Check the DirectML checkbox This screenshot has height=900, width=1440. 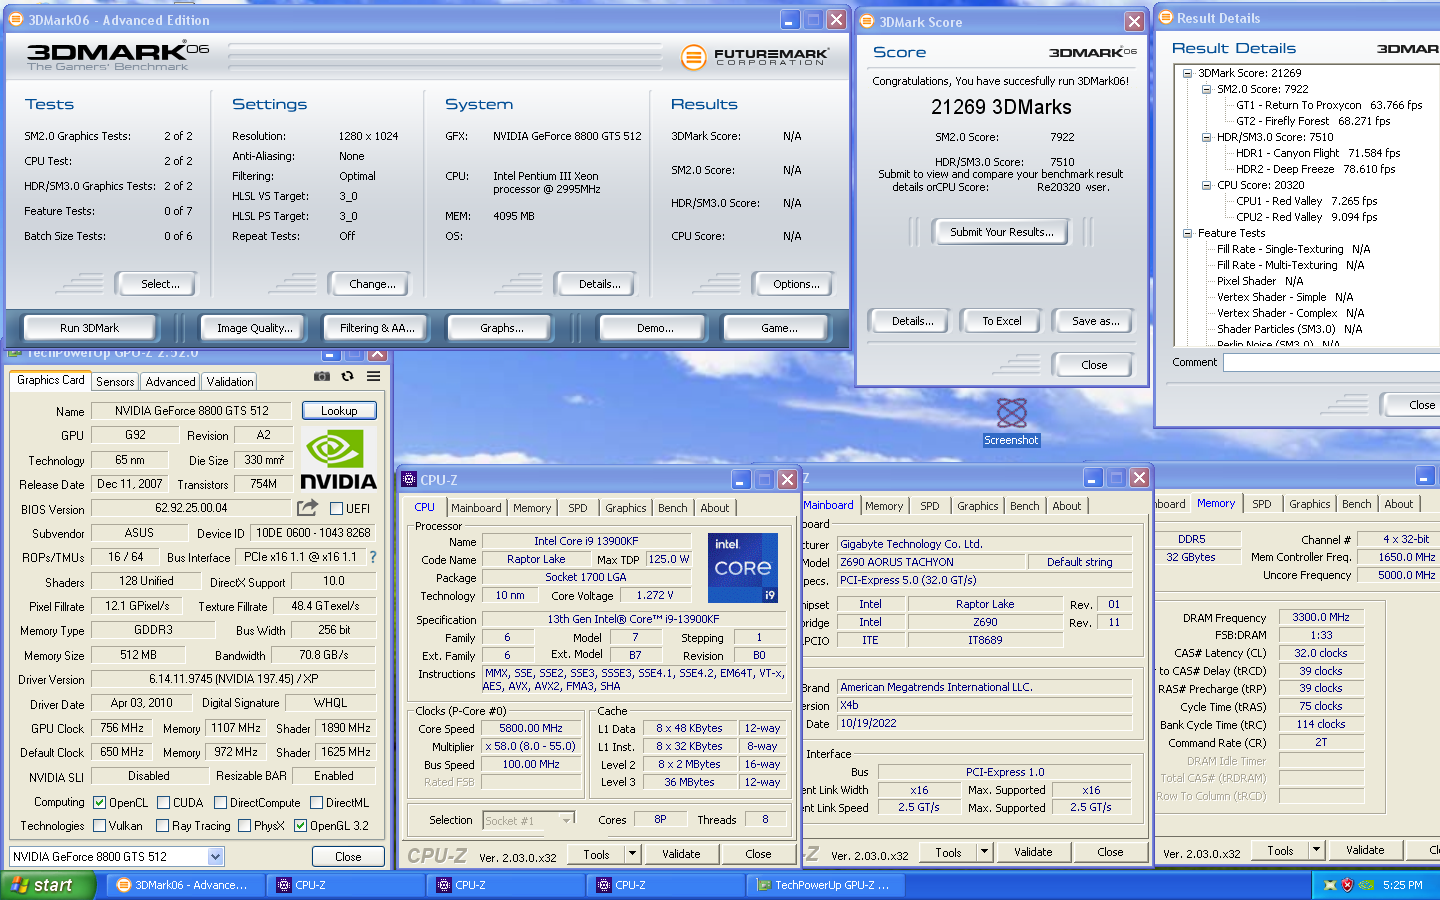(x=316, y=802)
